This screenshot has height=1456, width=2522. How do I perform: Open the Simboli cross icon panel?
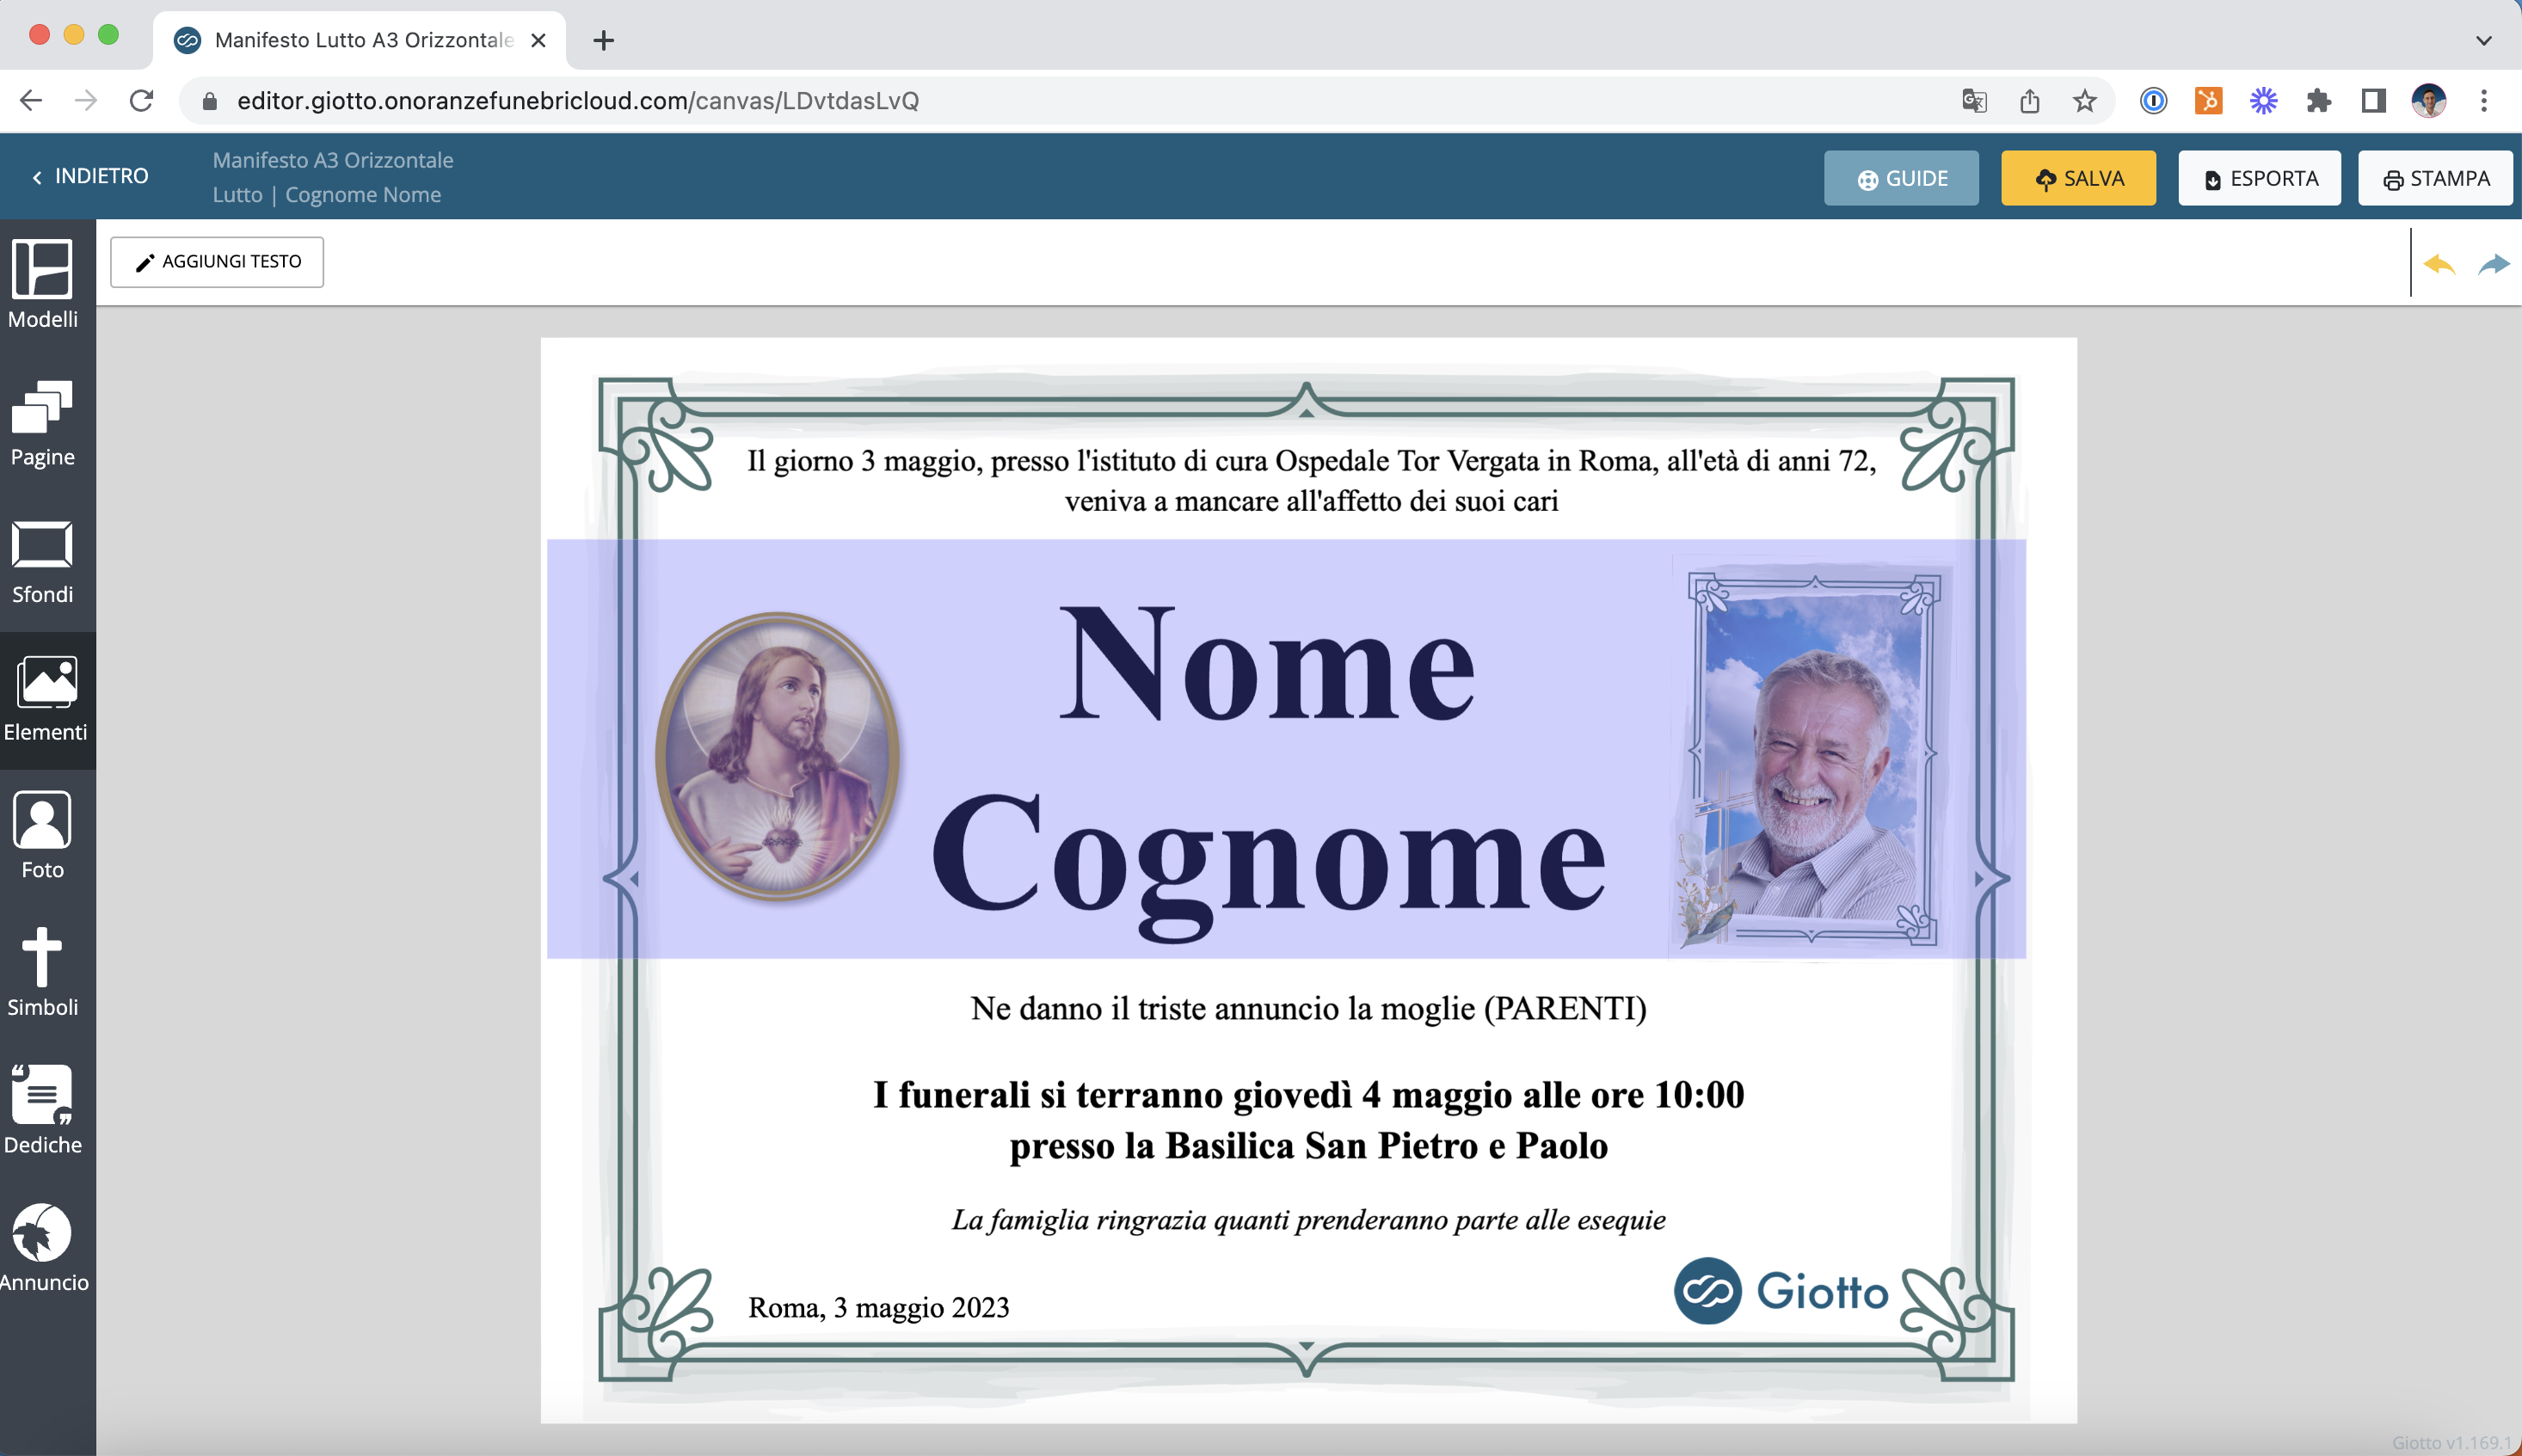click(42, 973)
